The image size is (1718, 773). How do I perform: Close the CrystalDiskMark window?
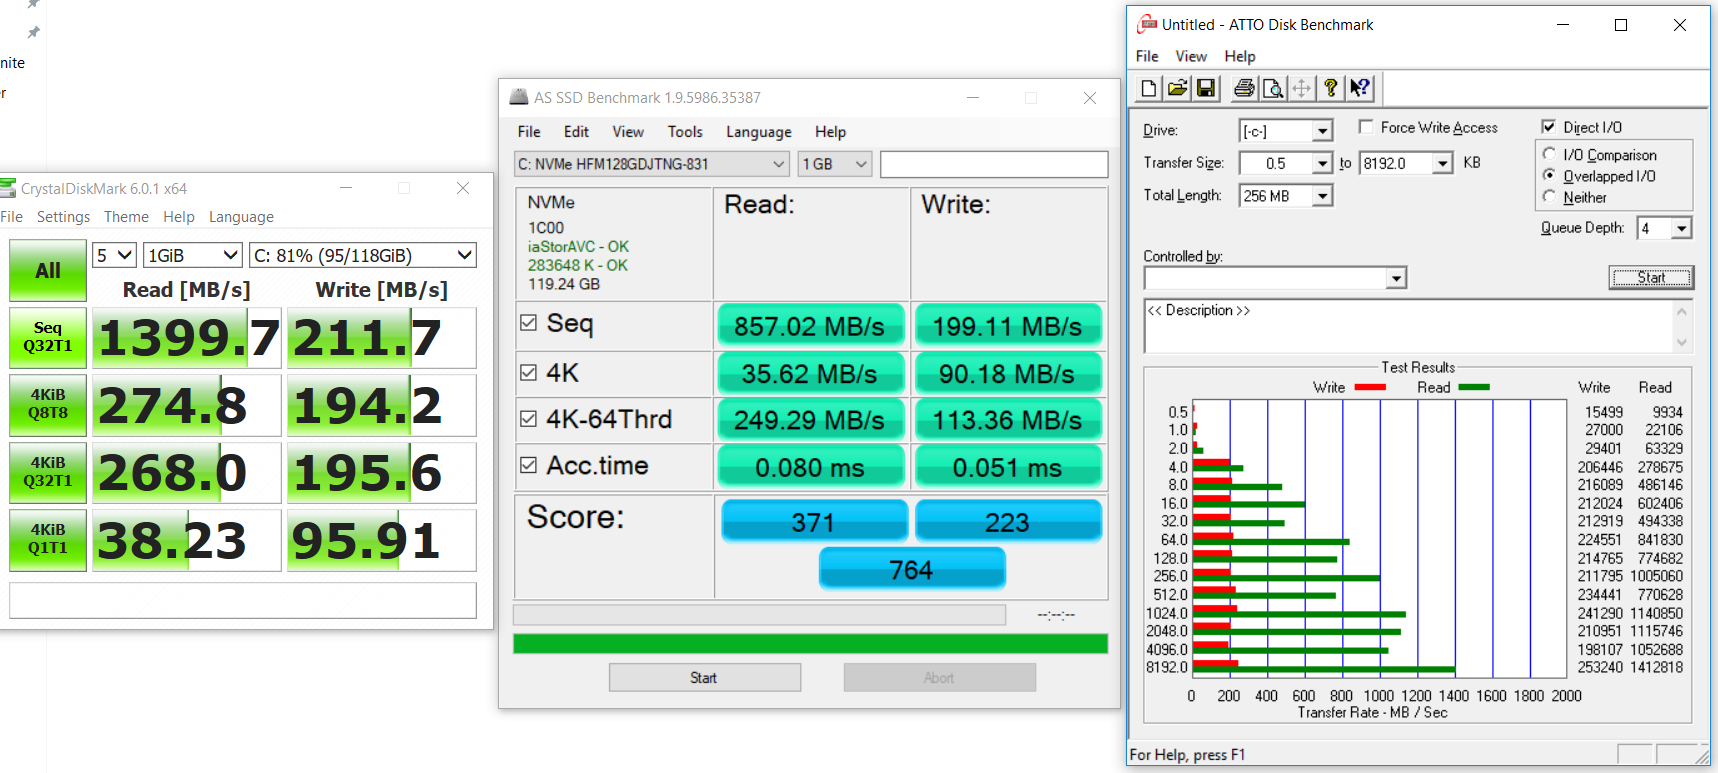pos(463,188)
